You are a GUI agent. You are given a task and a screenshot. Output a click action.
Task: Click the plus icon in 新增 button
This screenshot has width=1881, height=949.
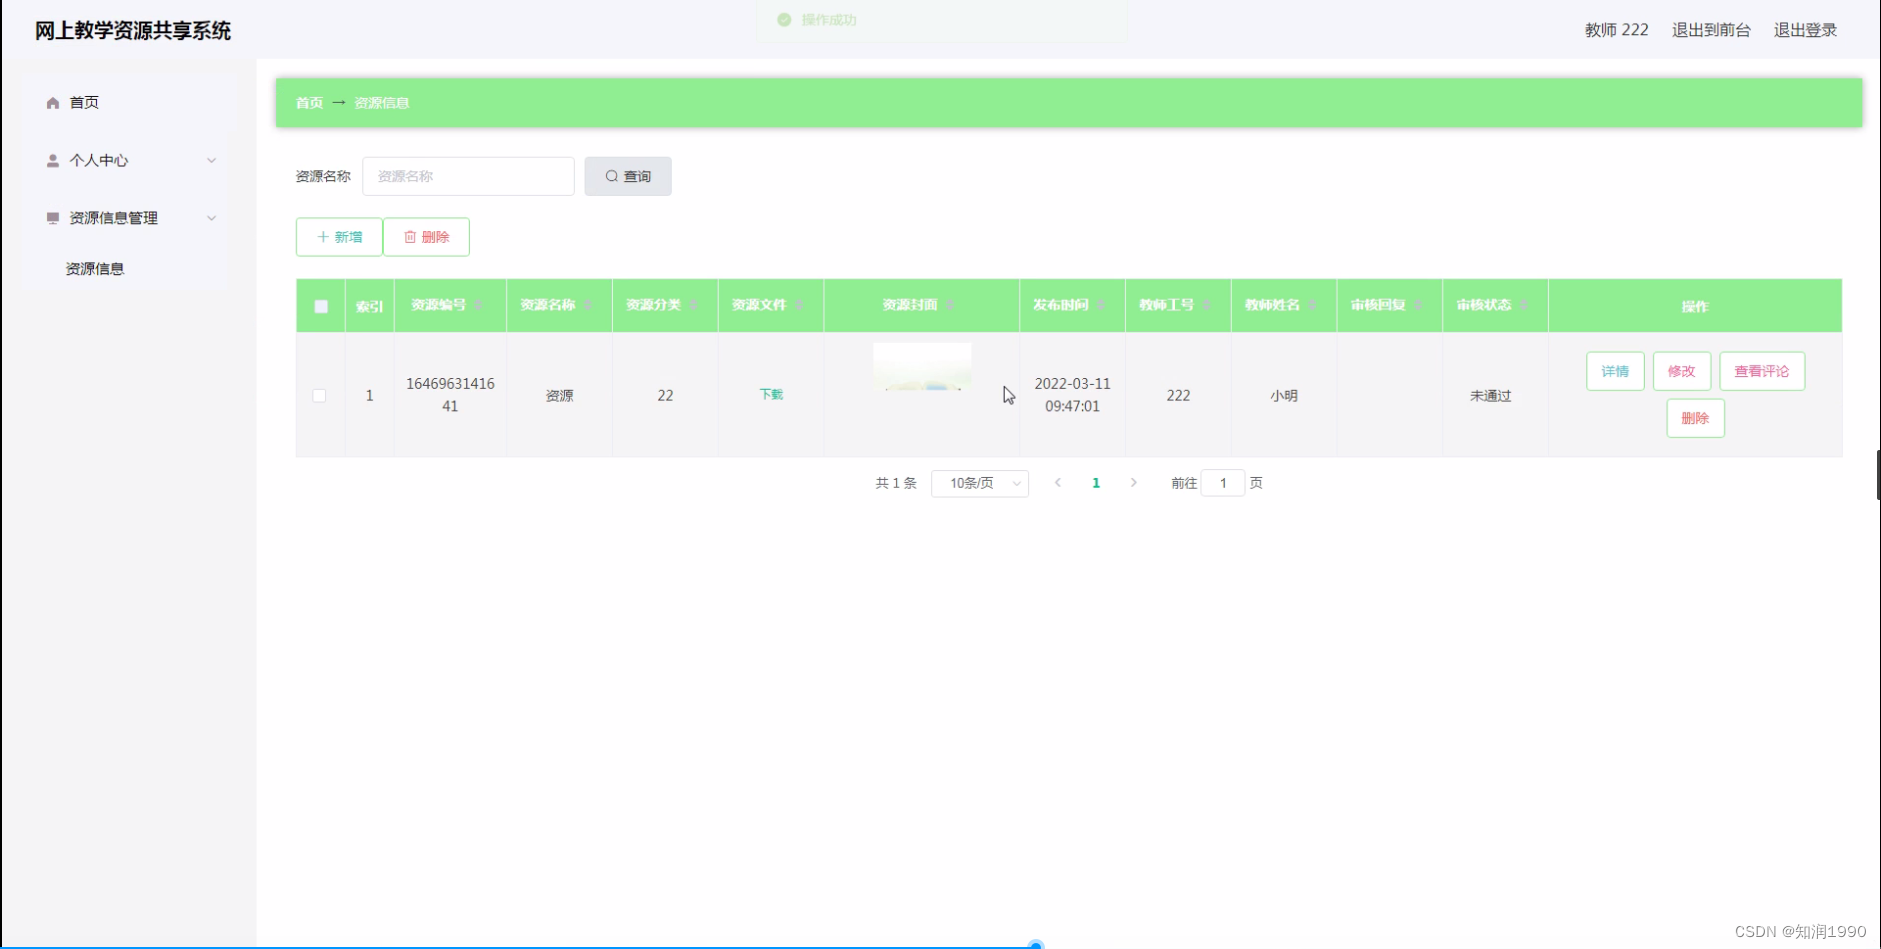click(321, 237)
